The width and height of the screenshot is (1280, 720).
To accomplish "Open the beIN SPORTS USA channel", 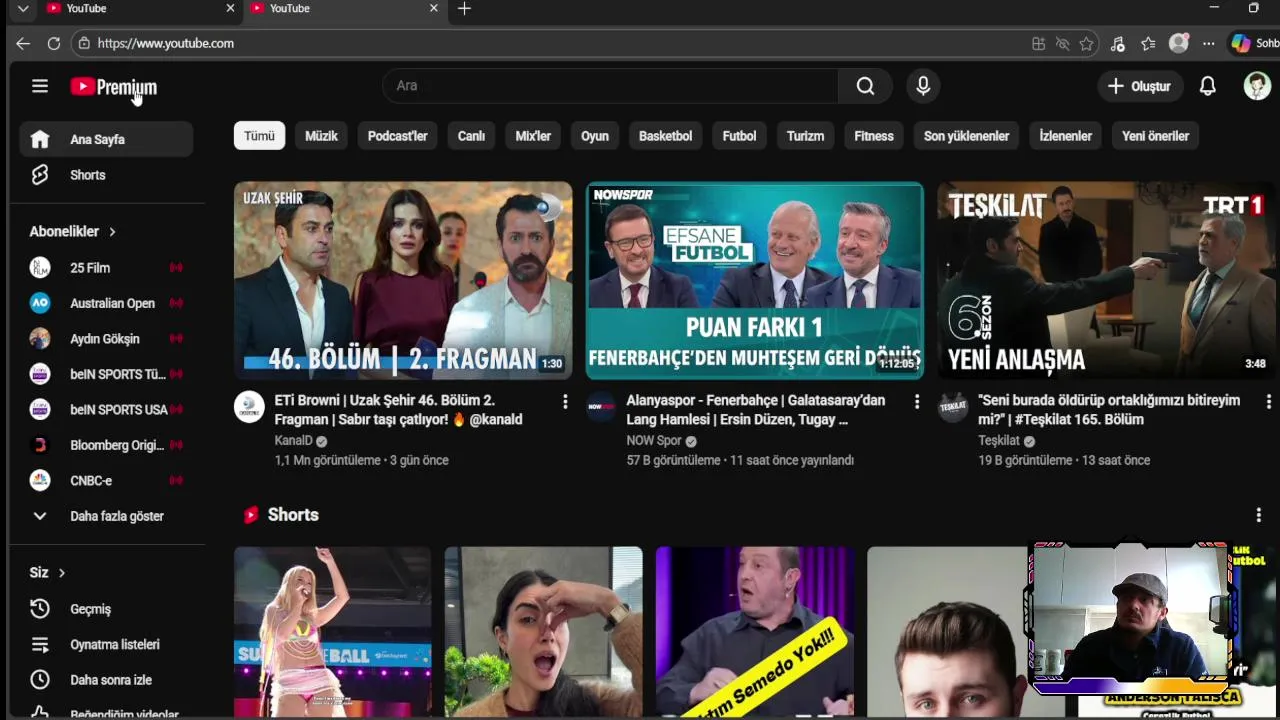I will point(106,410).
